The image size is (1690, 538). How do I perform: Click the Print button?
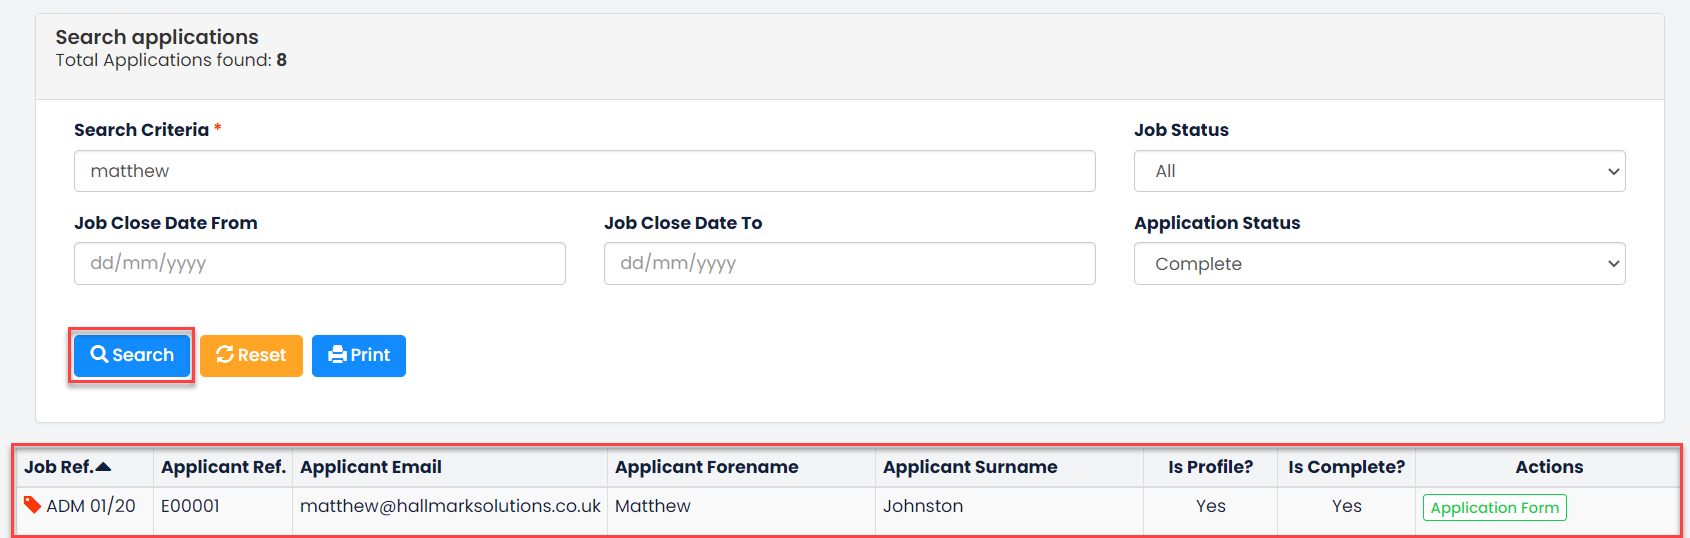(359, 355)
